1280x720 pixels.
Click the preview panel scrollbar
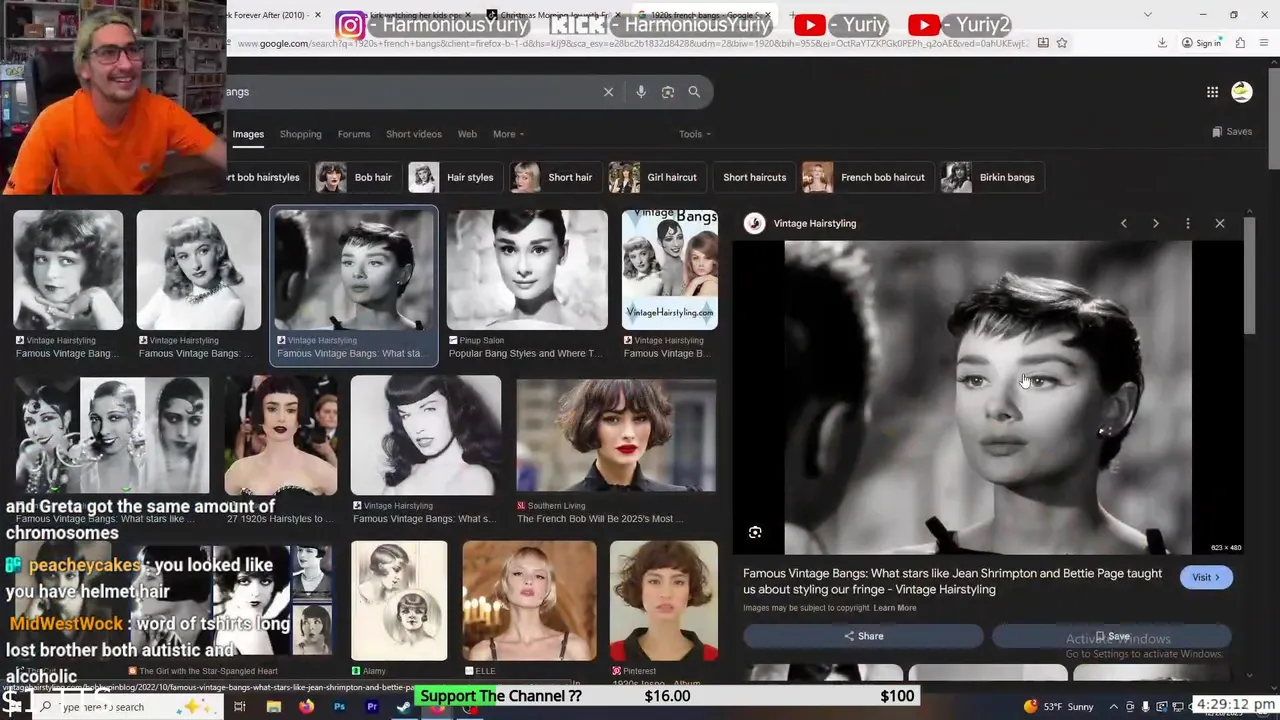(x=1250, y=275)
